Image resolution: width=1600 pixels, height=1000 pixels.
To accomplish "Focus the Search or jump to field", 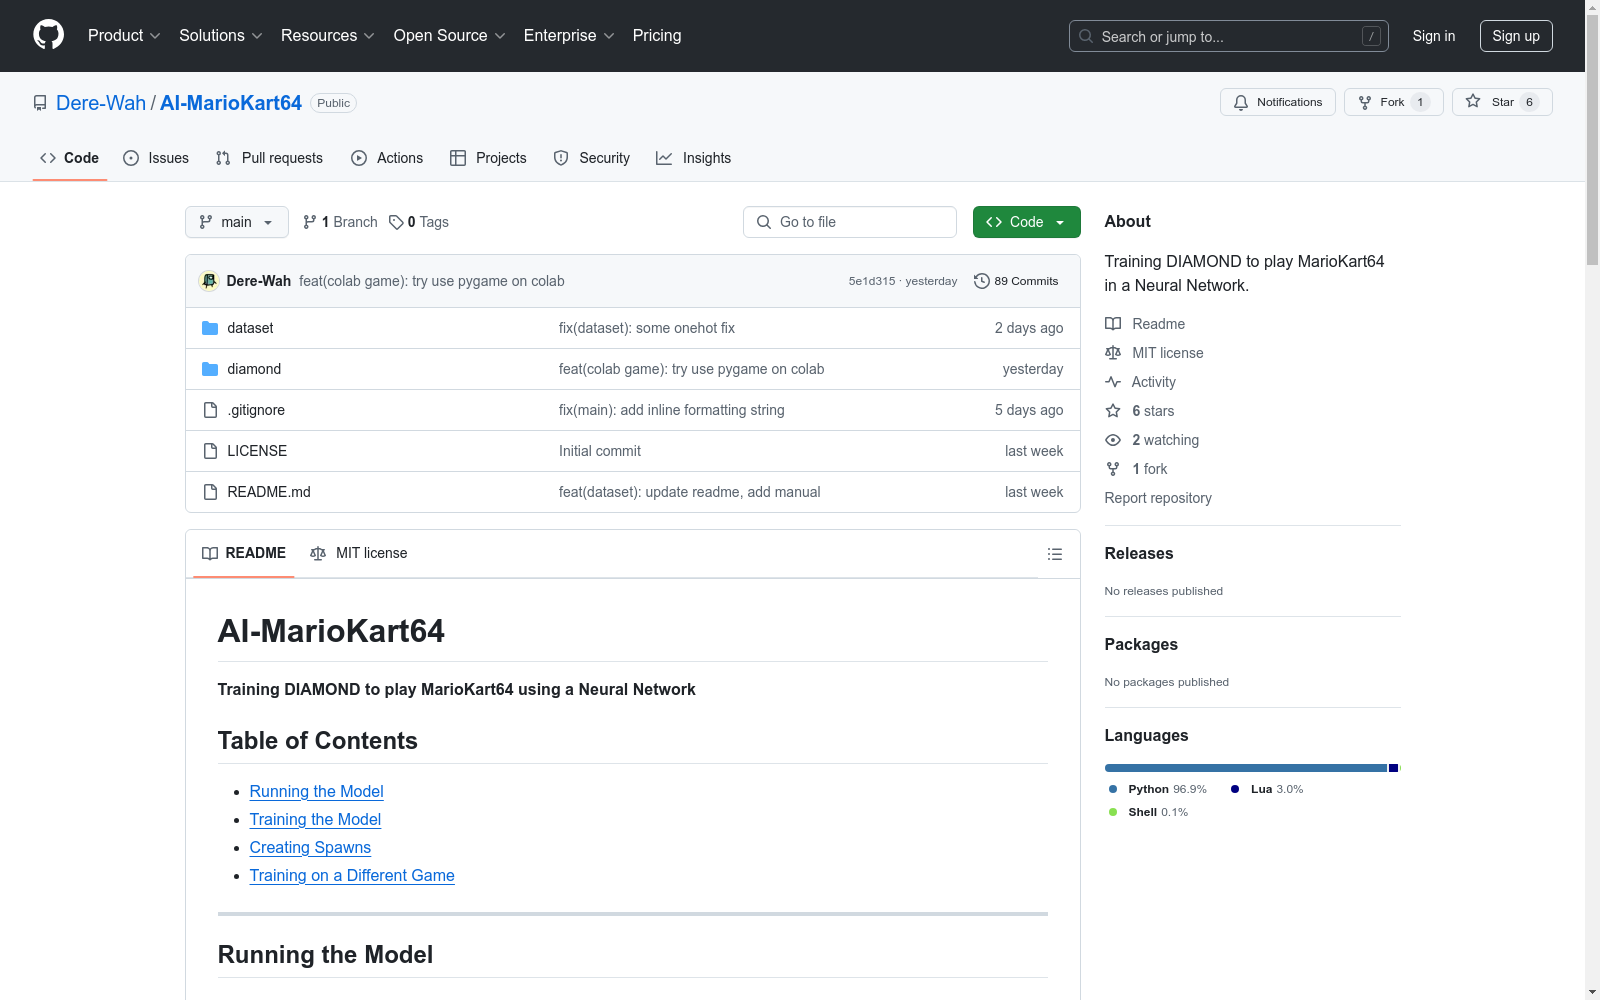I will click(1229, 36).
